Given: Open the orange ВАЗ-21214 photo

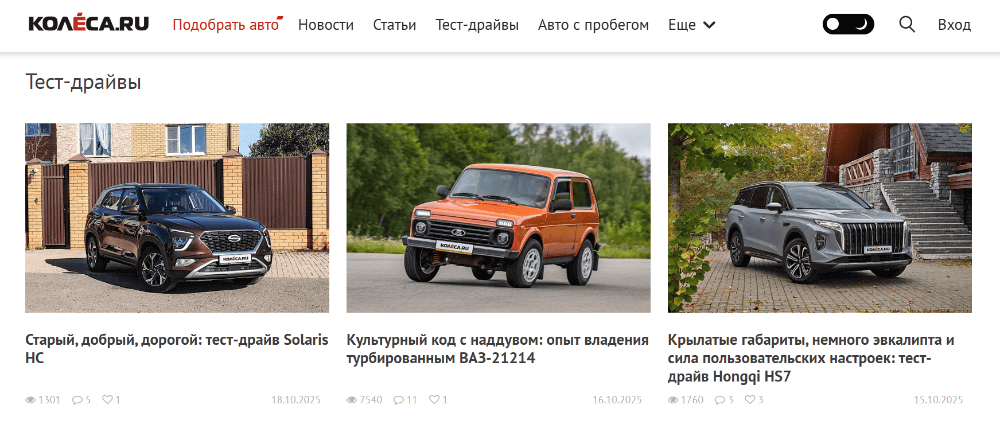Looking at the screenshot, I should (x=499, y=218).
